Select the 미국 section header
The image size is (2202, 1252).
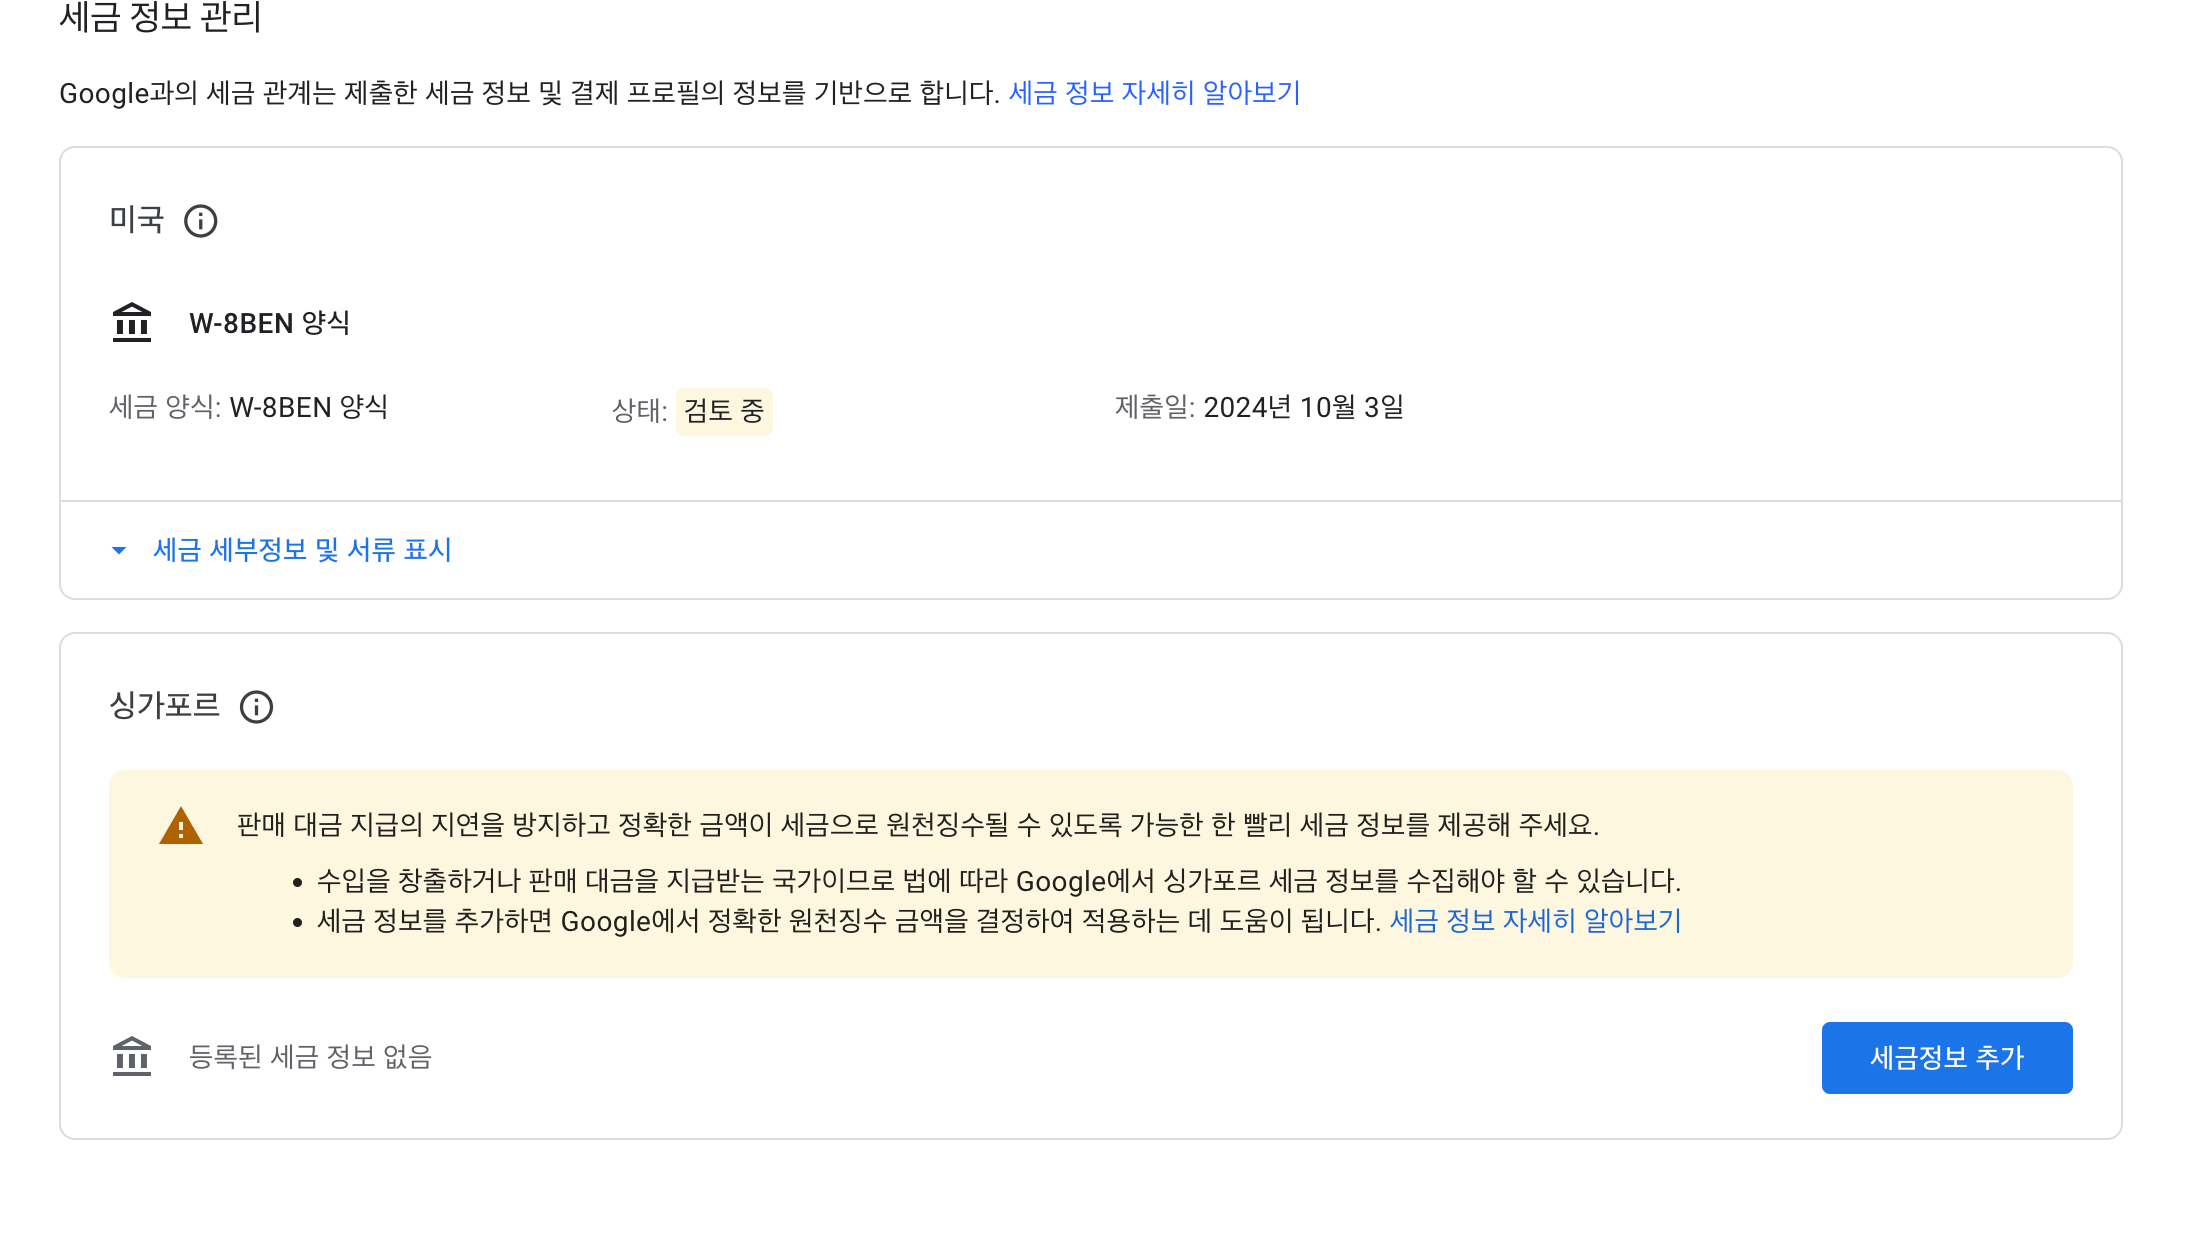pos(138,221)
